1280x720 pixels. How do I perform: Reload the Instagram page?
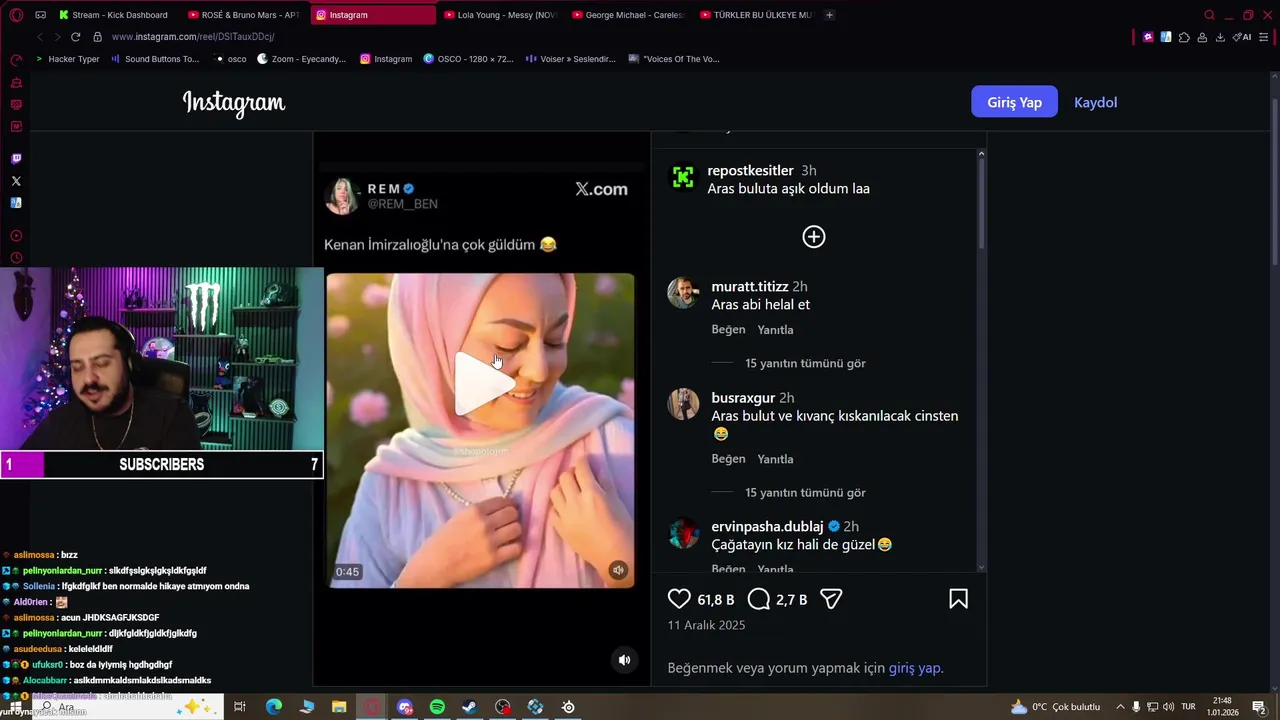tap(75, 37)
